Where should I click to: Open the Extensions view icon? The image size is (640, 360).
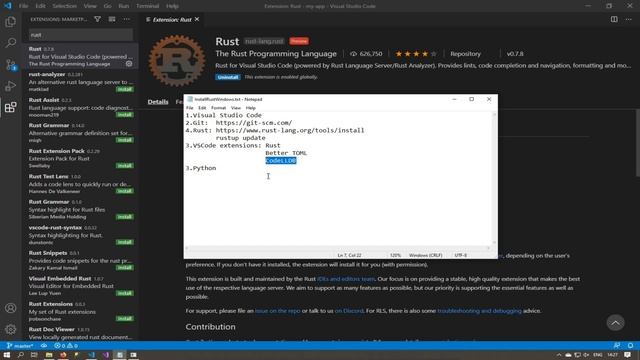[11, 107]
